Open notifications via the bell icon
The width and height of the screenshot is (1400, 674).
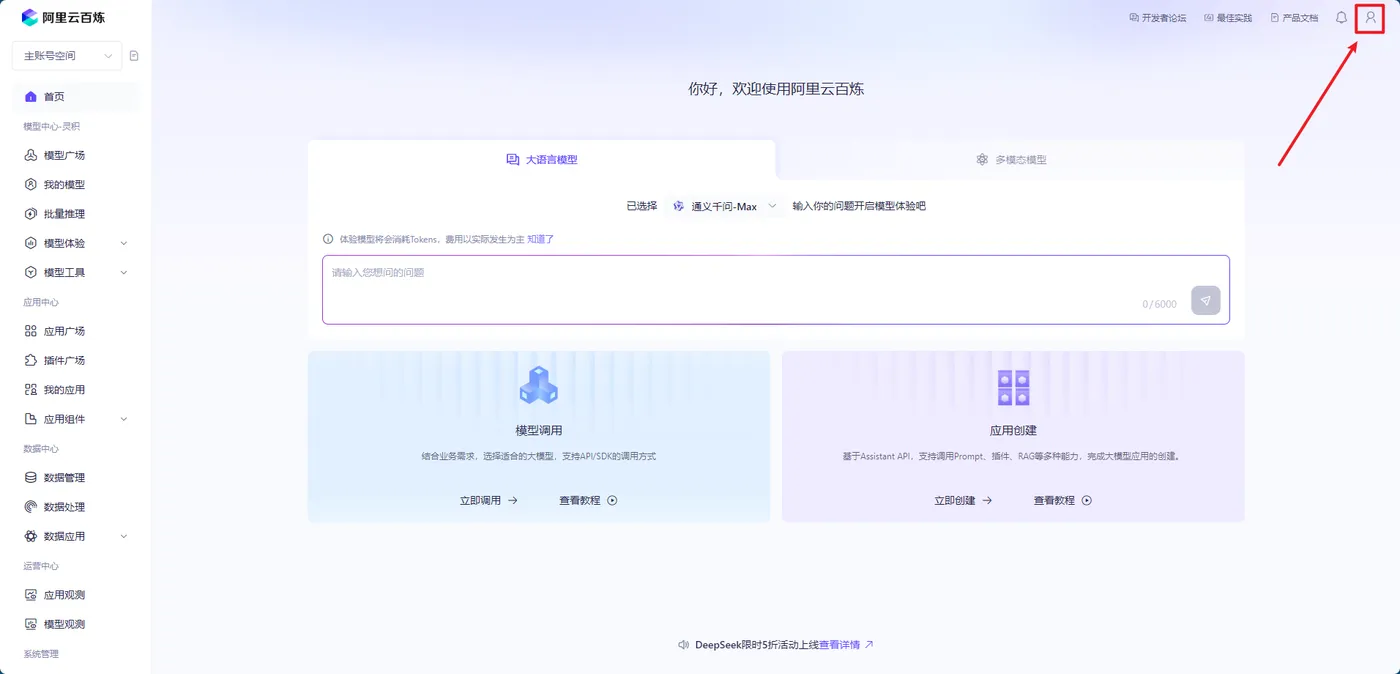point(1341,18)
